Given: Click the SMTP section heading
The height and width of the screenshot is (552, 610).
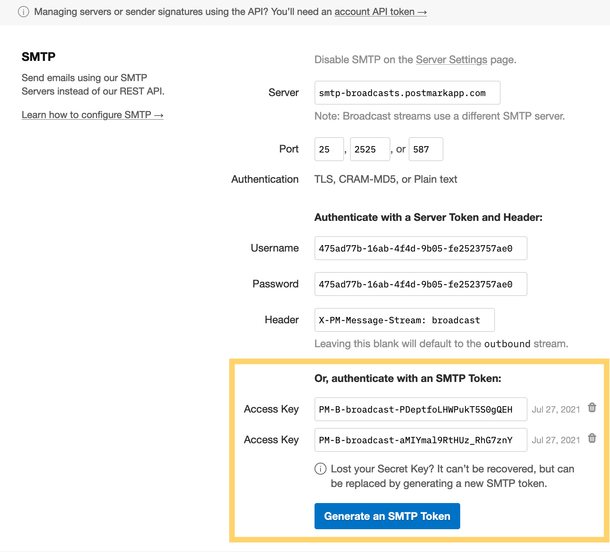Looking at the screenshot, I should click(x=39, y=57).
